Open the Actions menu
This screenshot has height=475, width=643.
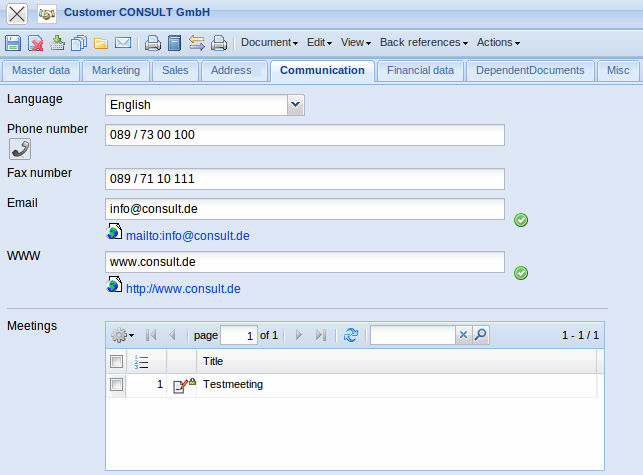[x=498, y=43]
